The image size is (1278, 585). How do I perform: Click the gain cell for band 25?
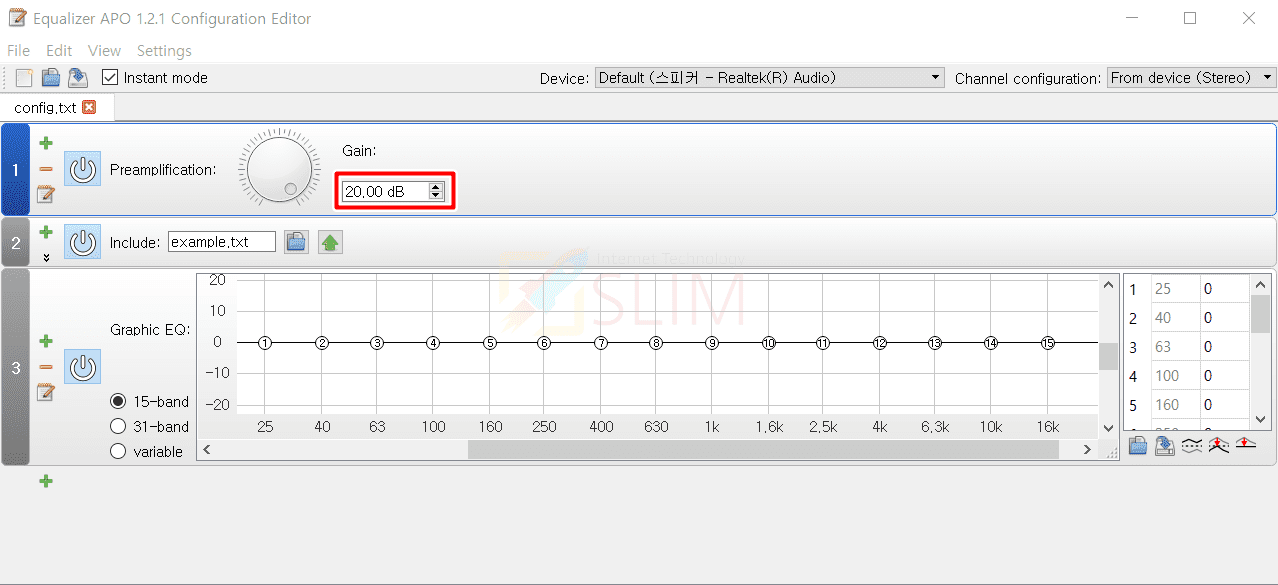[x=1224, y=289]
